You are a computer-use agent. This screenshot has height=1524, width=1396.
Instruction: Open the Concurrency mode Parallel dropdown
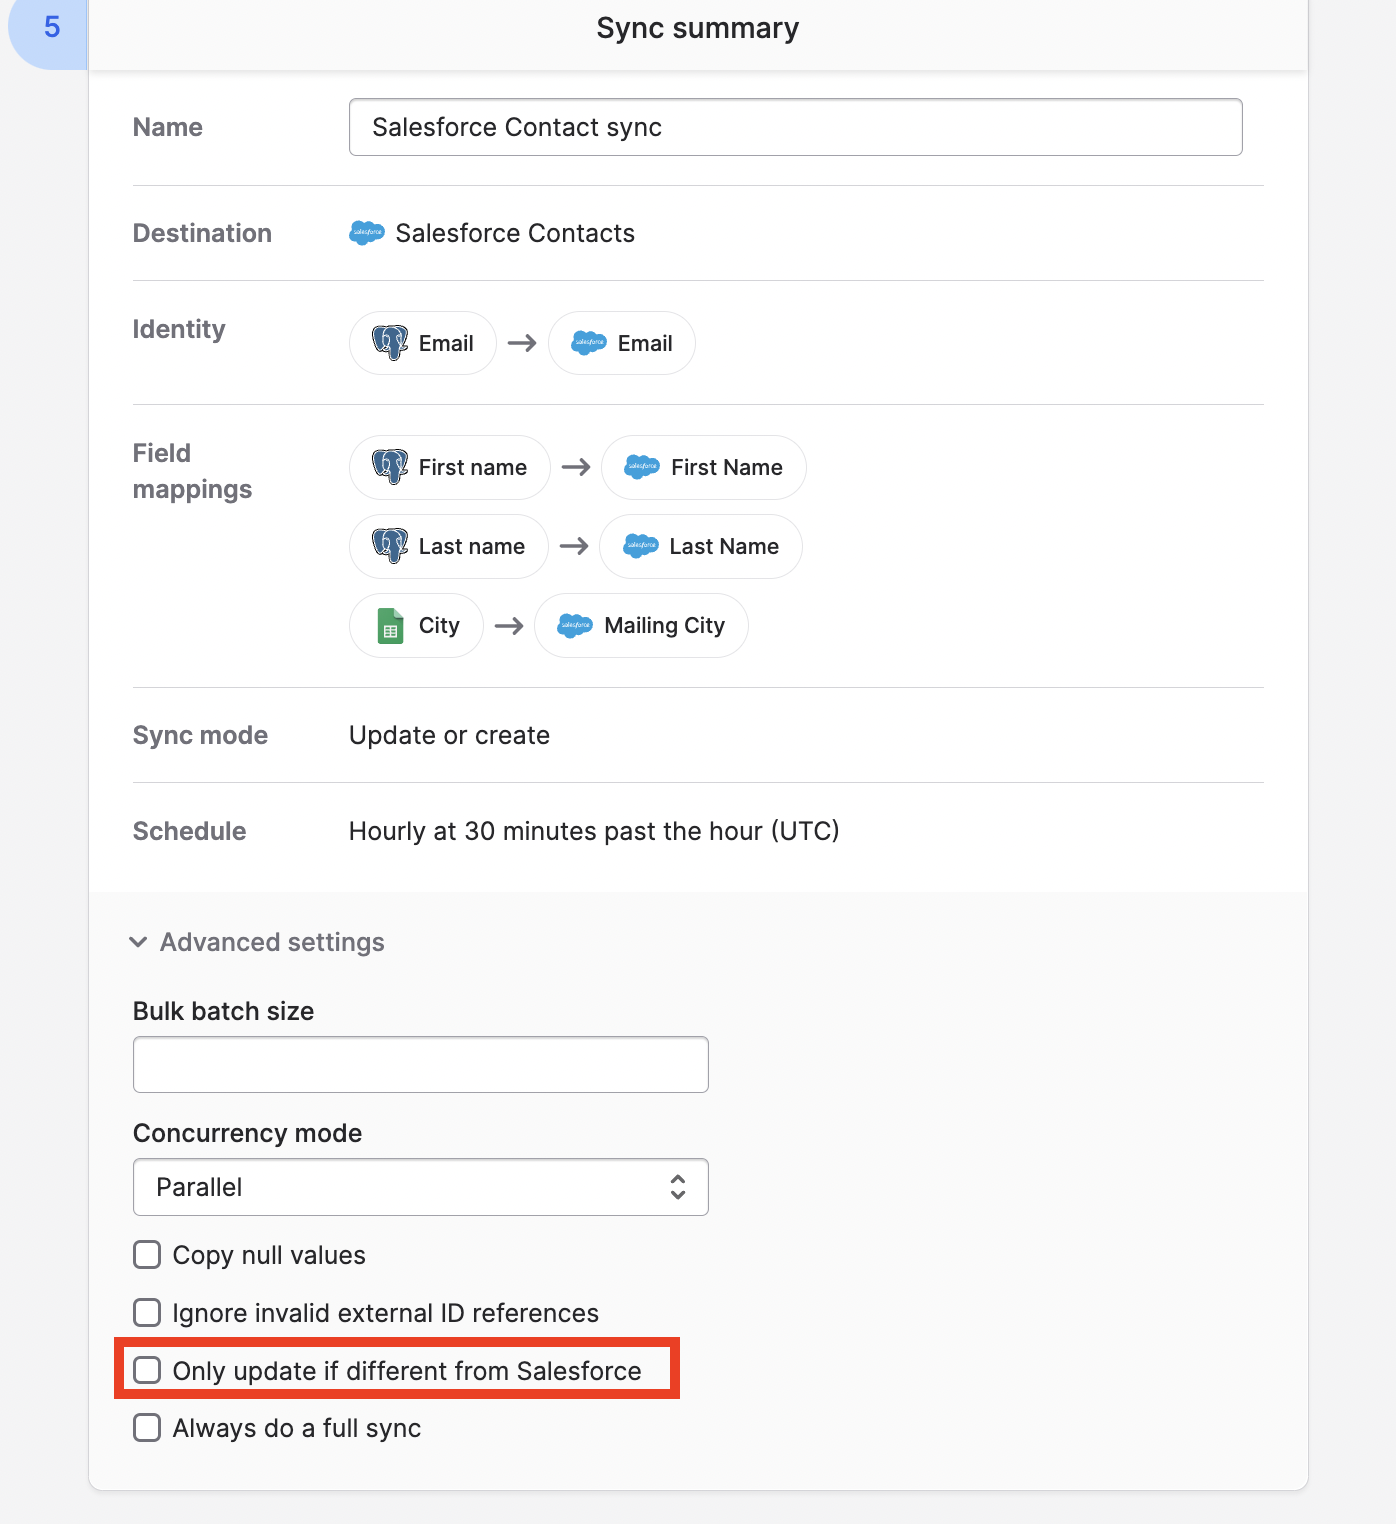421,1187
